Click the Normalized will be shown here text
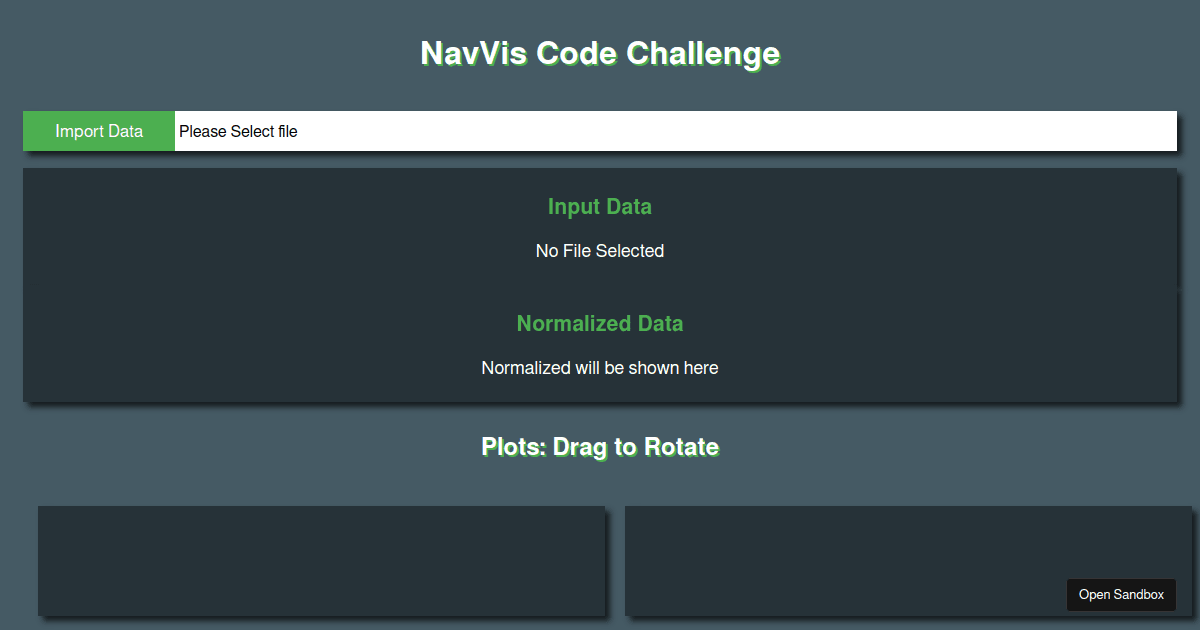Viewport: 1200px width, 630px height. point(600,368)
